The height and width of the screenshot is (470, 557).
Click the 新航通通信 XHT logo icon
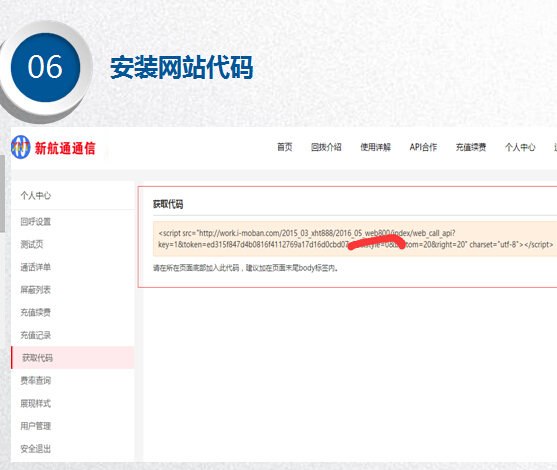(x=20, y=147)
